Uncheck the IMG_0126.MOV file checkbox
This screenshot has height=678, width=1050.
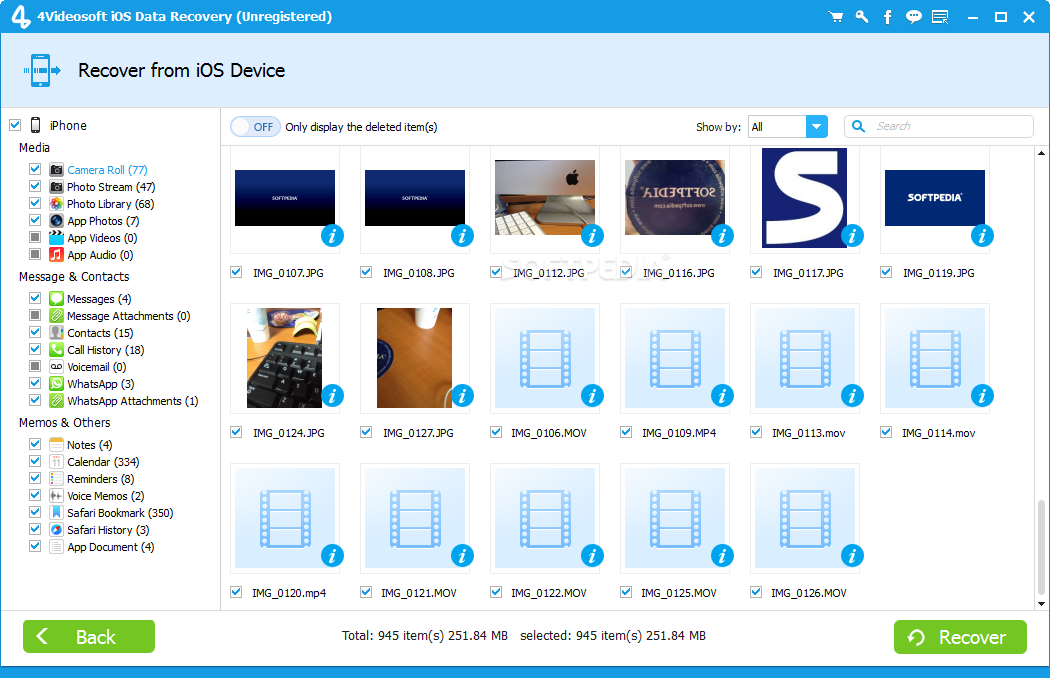coord(756,592)
